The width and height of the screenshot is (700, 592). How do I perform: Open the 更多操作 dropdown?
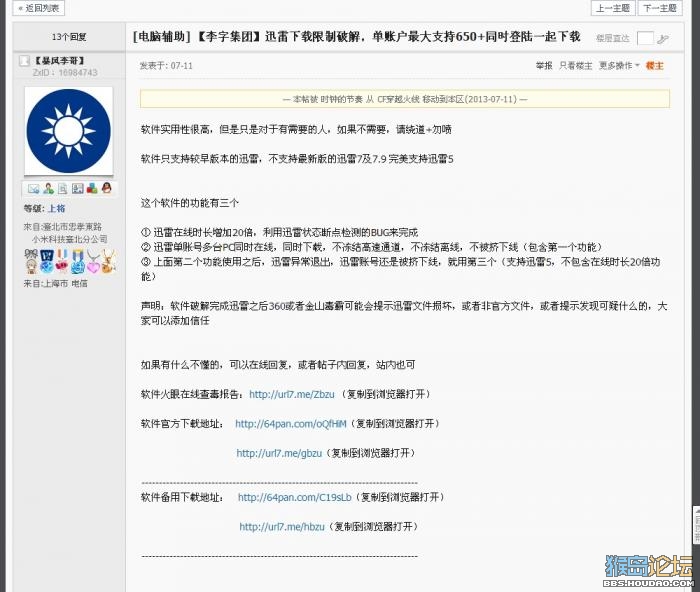[619, 66]
